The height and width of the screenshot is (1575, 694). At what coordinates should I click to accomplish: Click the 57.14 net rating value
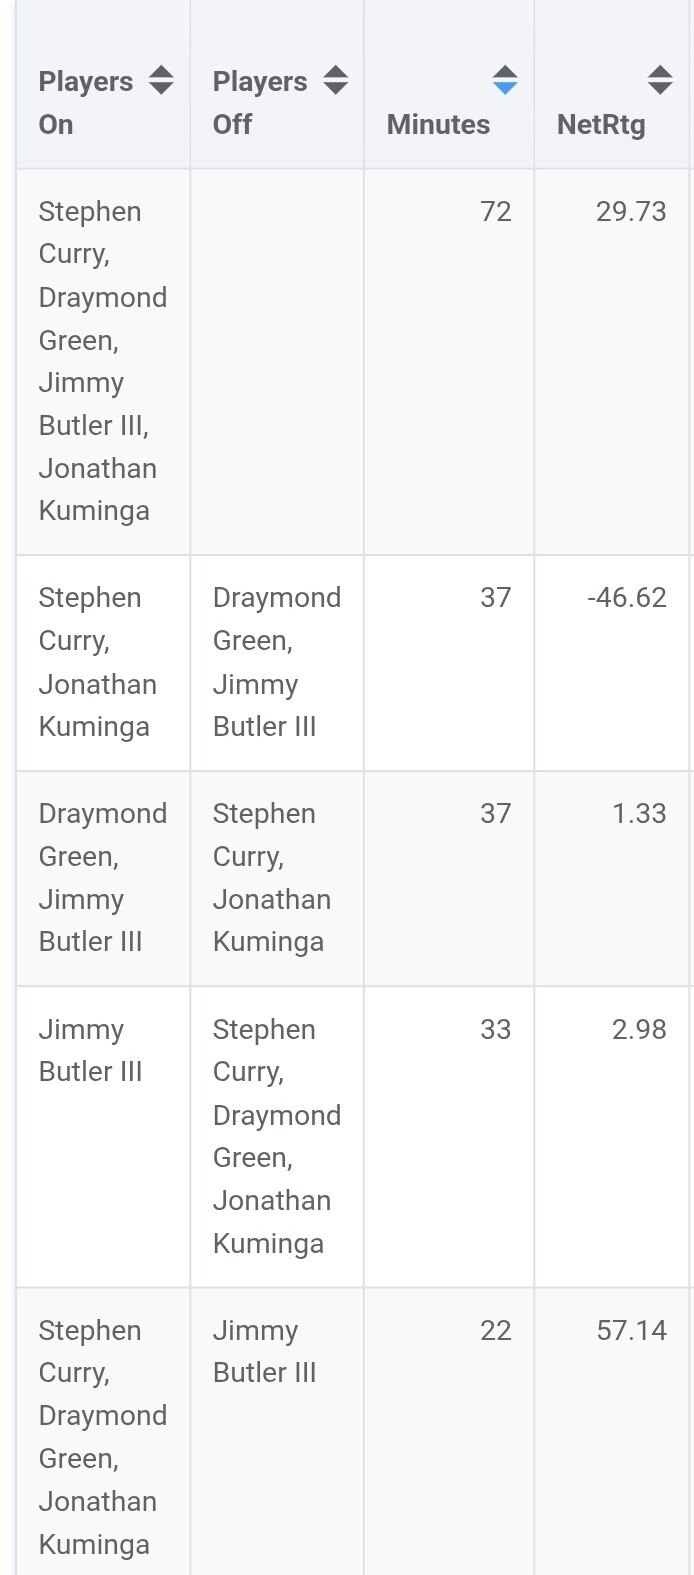point(631,1331)
